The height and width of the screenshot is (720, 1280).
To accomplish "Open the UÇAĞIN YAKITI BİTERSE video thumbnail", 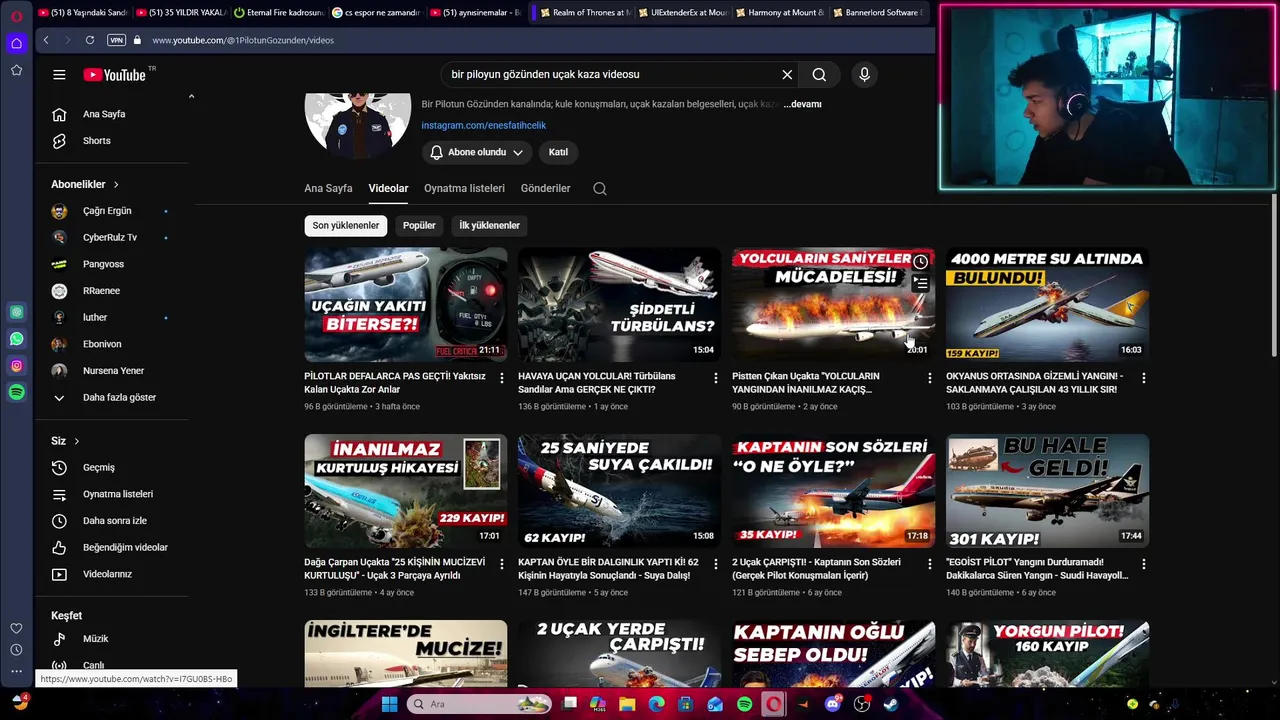I will coord(405,305).
